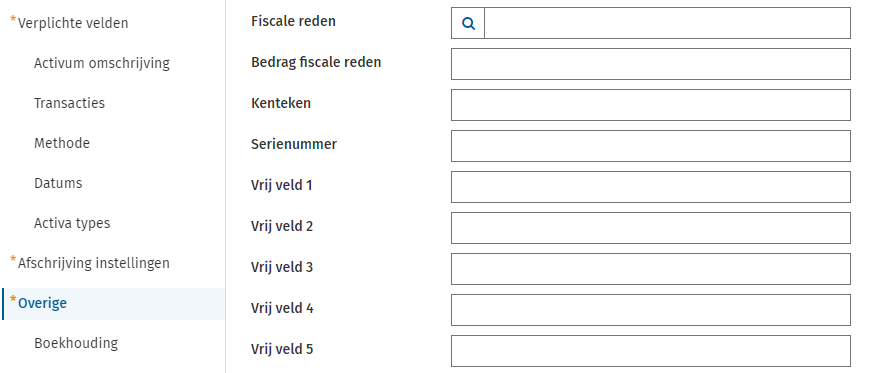Focus the Vrij veld 1 input
The width and height of the screenshot is (879, 373).
(651, 187)
